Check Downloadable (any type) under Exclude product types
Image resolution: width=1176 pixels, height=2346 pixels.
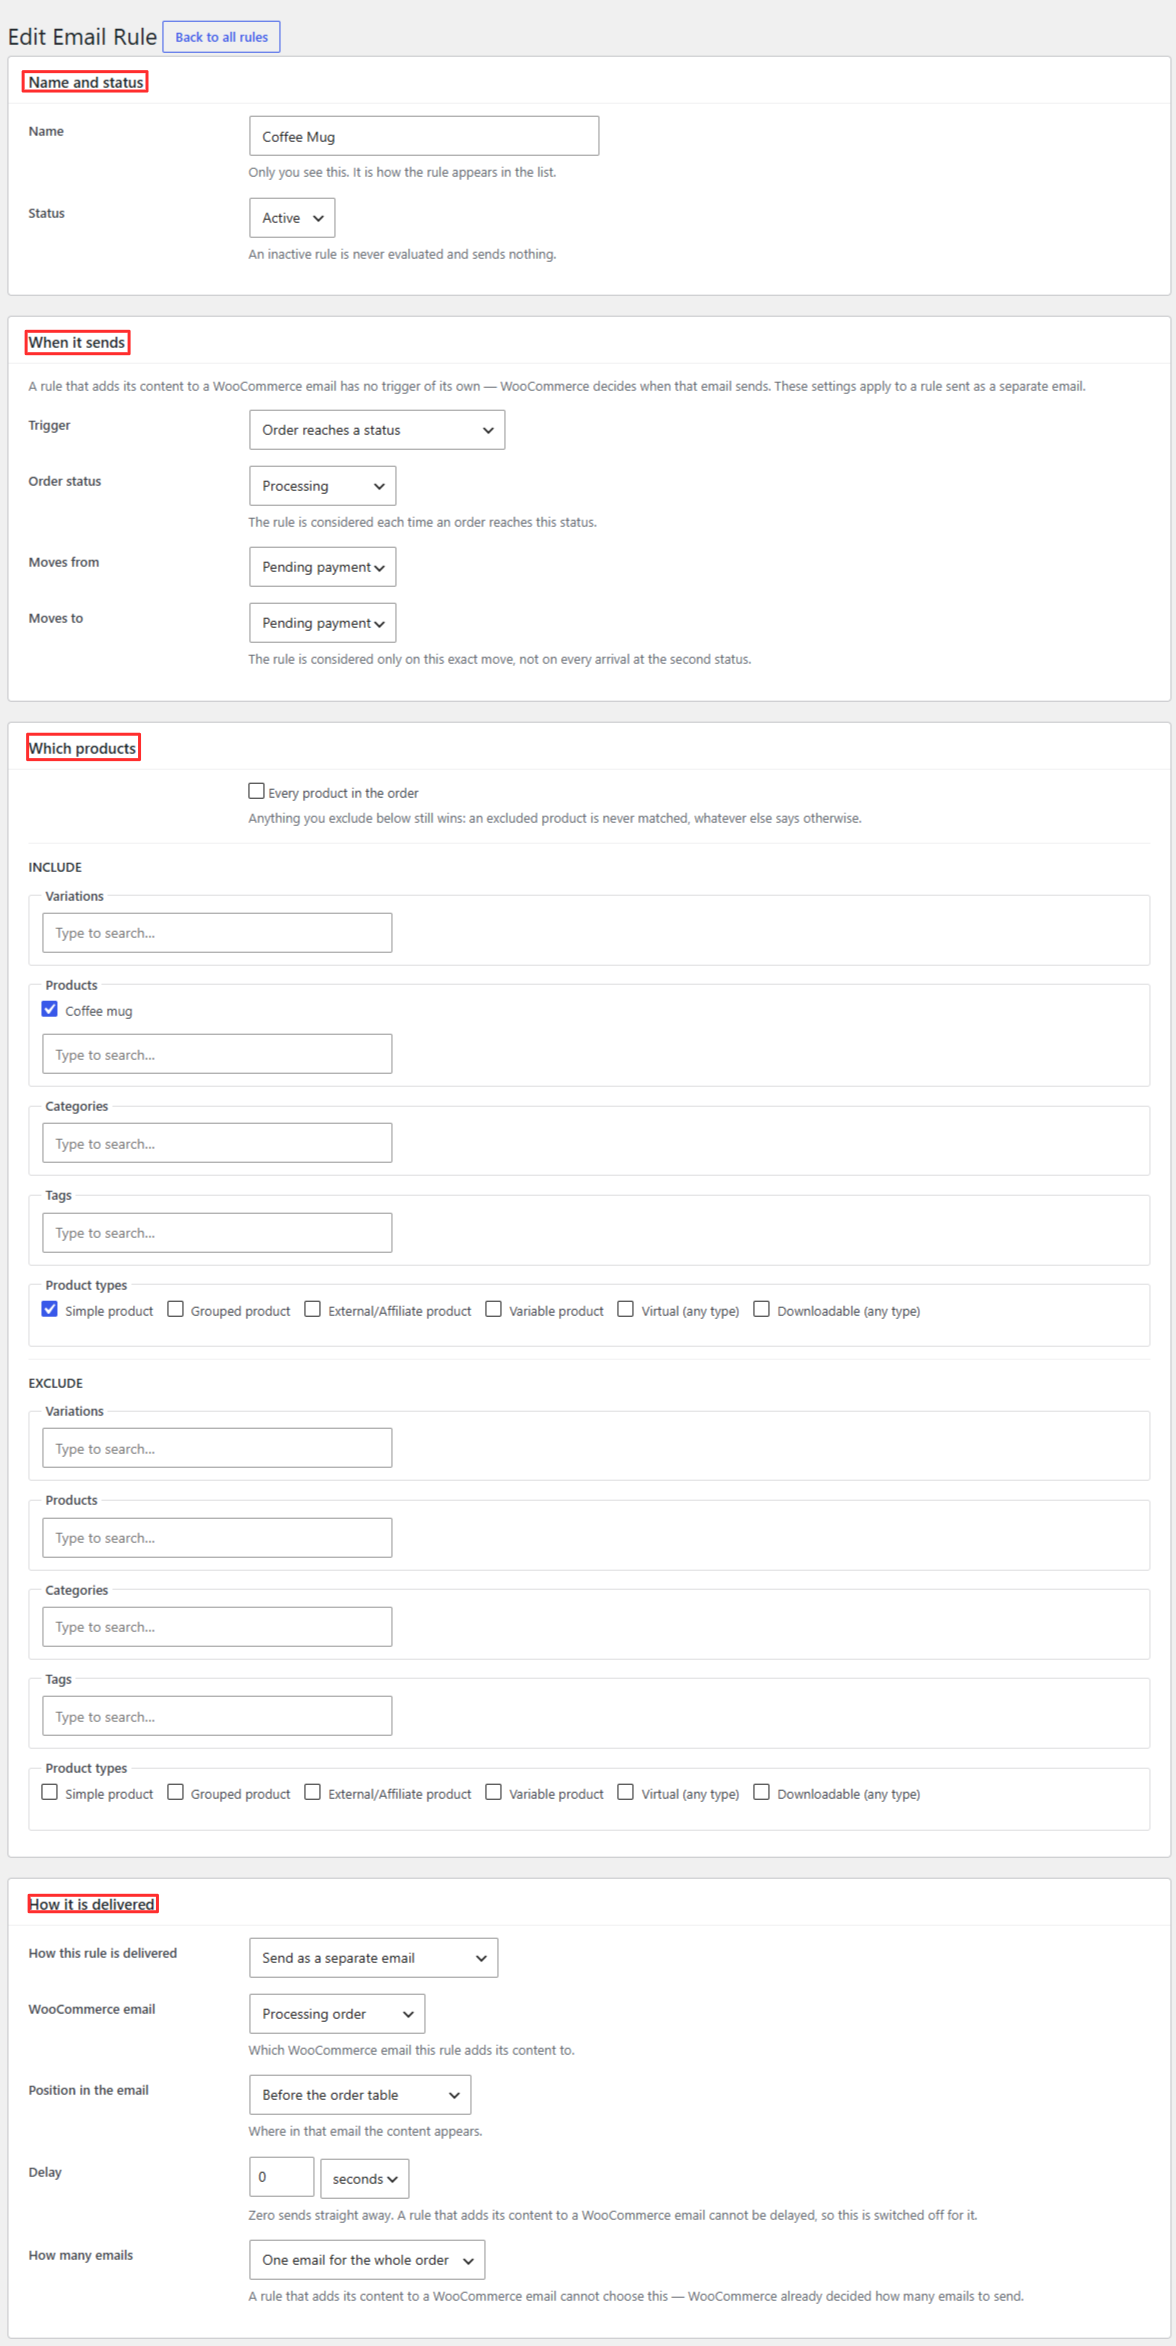pyautogui.click(x=761, y=1792)
